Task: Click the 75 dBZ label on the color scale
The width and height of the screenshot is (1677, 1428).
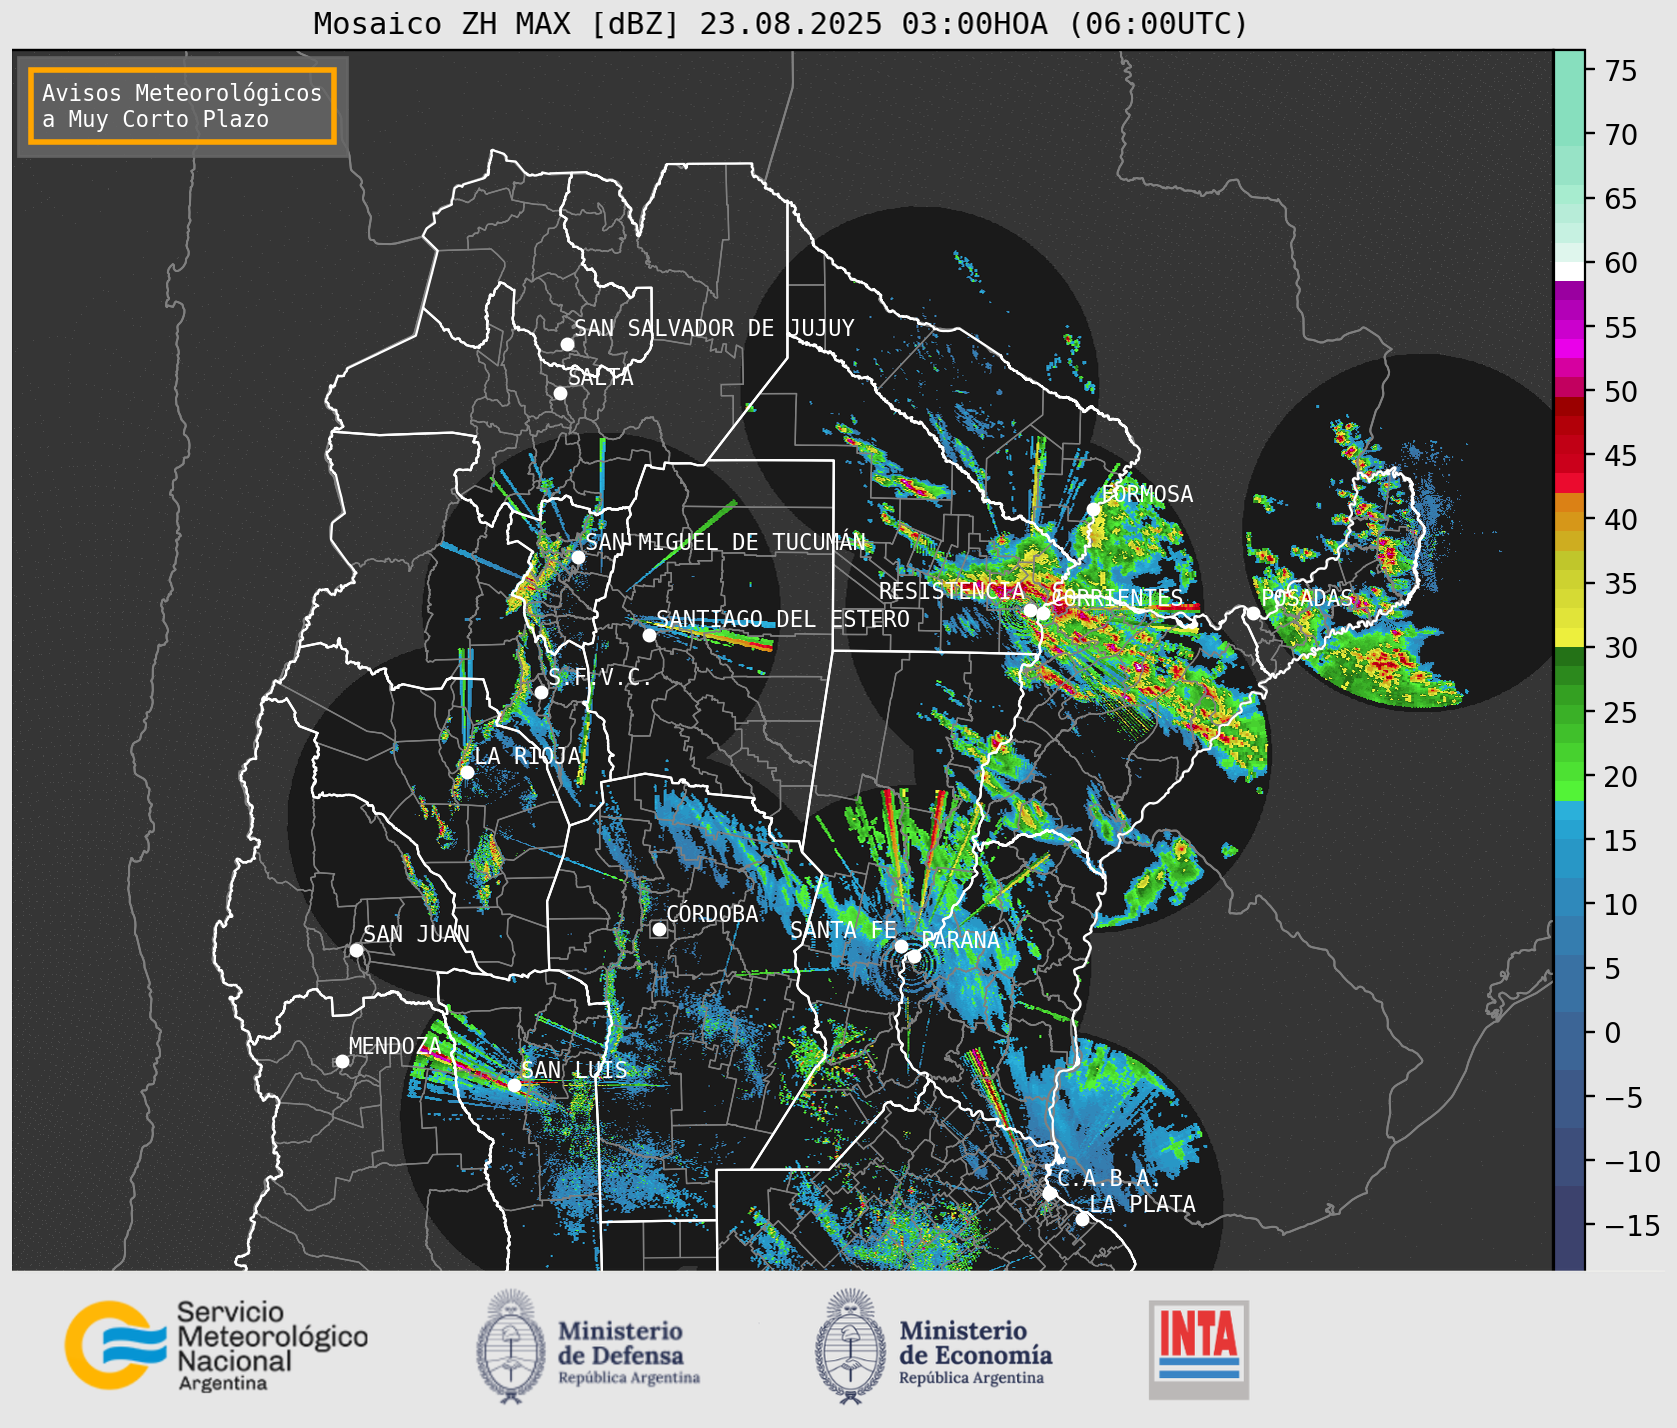Action: [1621, 70]
